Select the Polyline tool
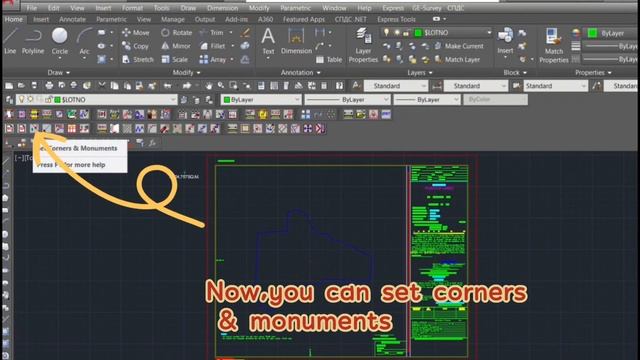 [33, 41]
